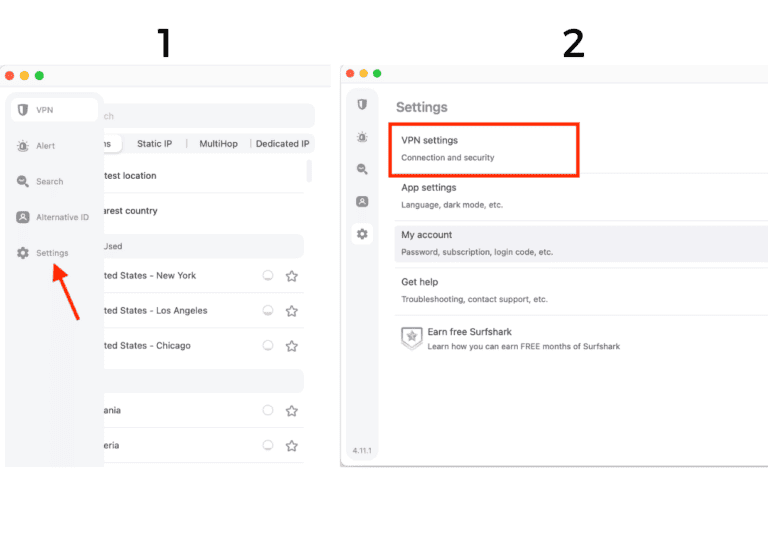Viewport: 768px width, 540px height.
Task: Open VPN settings (Connection and security)
Action: pos(483,149)
